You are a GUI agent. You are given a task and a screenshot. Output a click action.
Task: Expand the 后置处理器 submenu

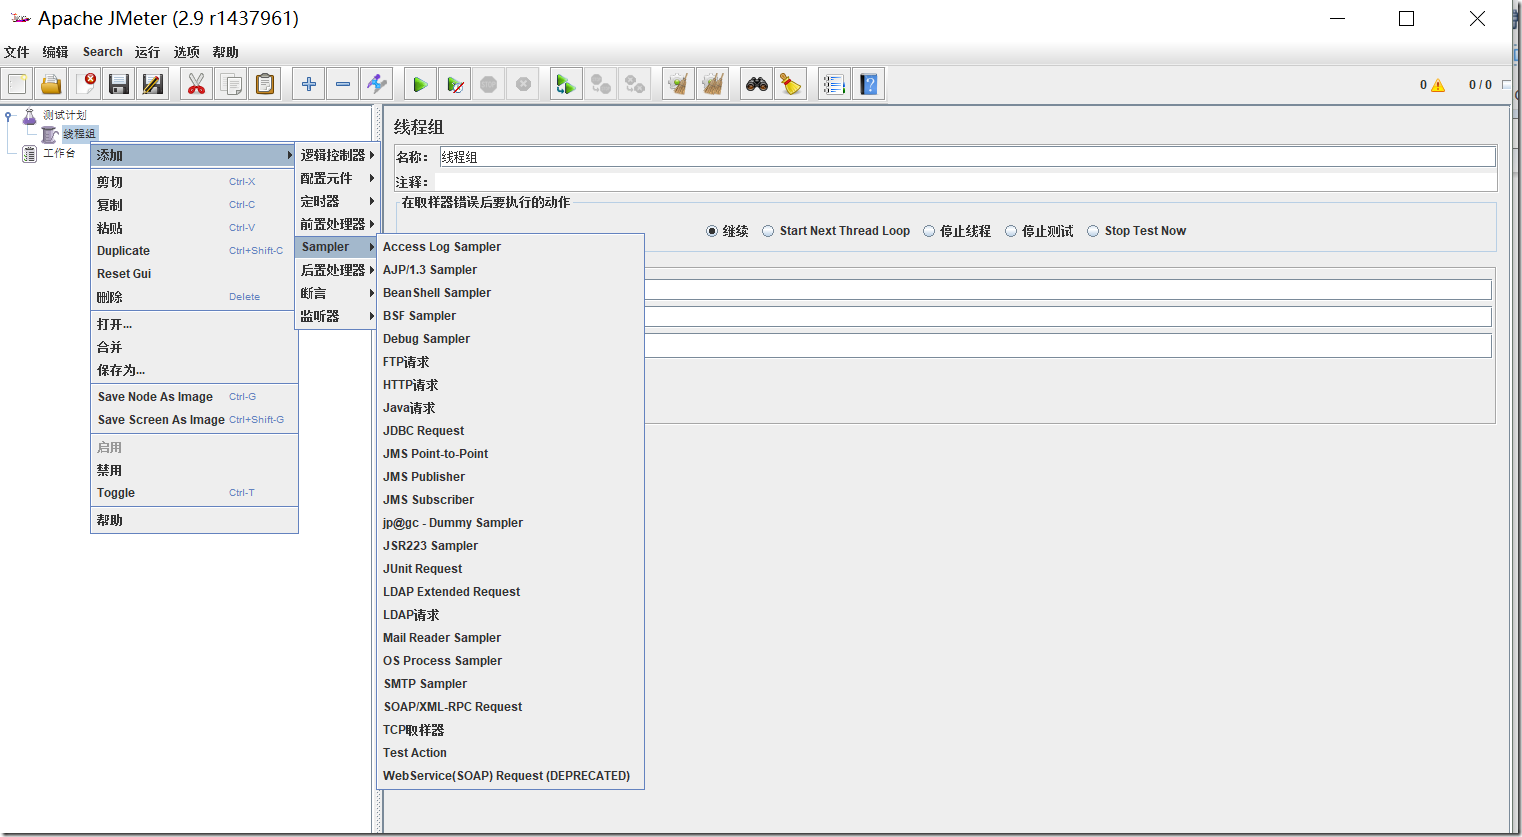tap(337, 270)
